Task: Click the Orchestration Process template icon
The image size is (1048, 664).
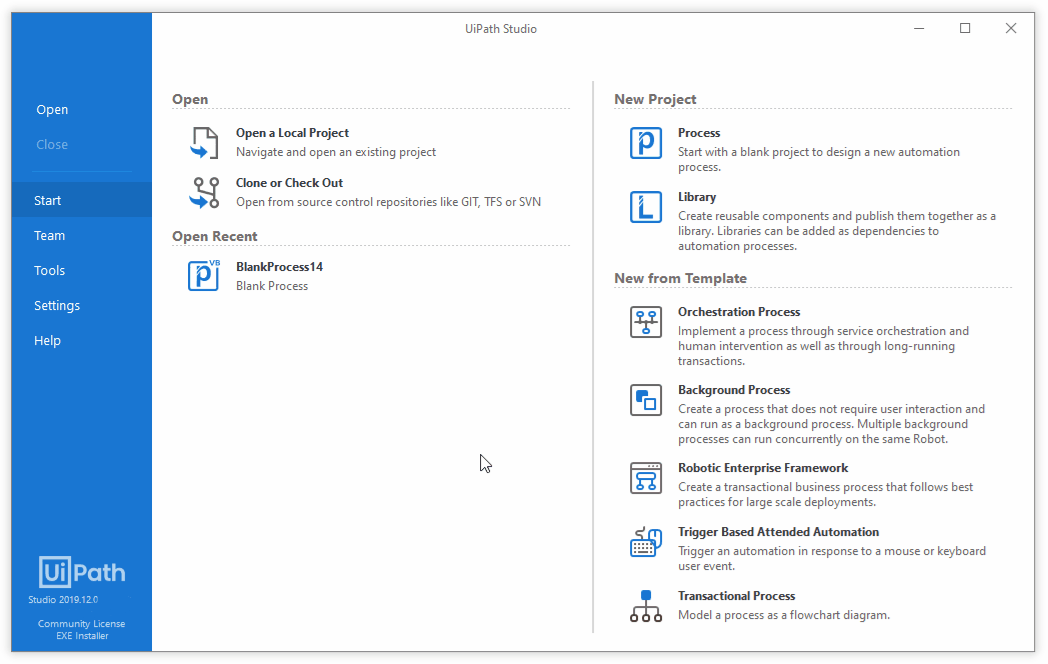Action: point(646,322)
